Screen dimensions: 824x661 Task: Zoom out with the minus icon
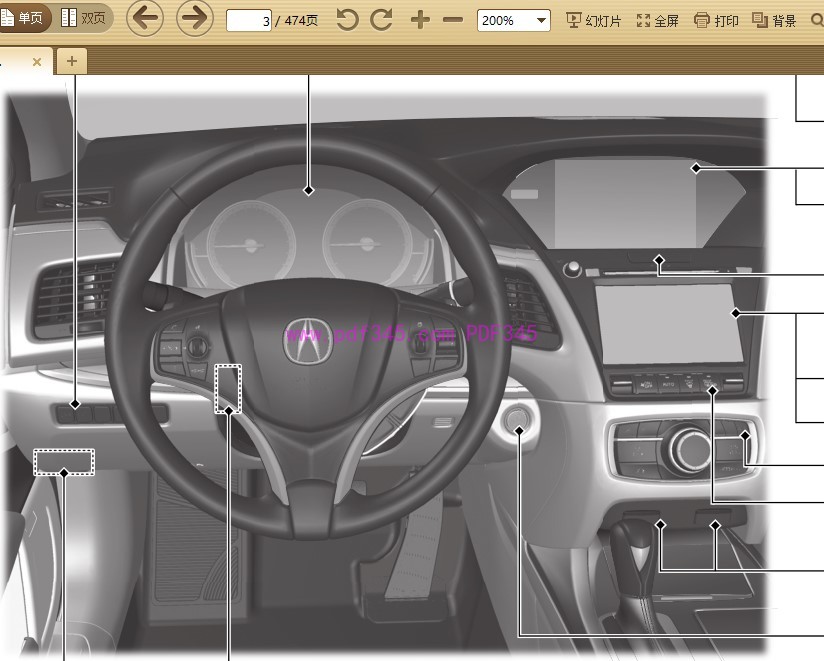click(x=453, y=20)
